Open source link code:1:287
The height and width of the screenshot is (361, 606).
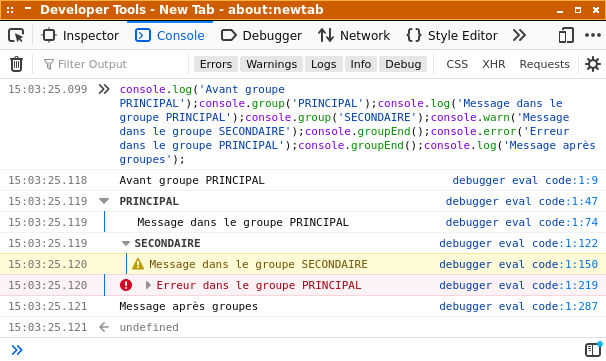click(518, 306)
